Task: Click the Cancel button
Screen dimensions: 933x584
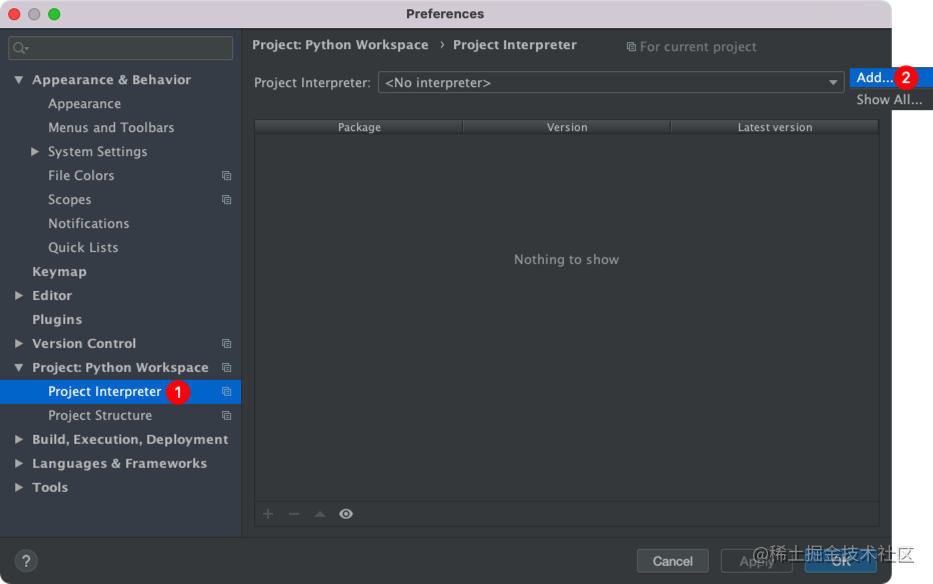Action: [672, 561]
